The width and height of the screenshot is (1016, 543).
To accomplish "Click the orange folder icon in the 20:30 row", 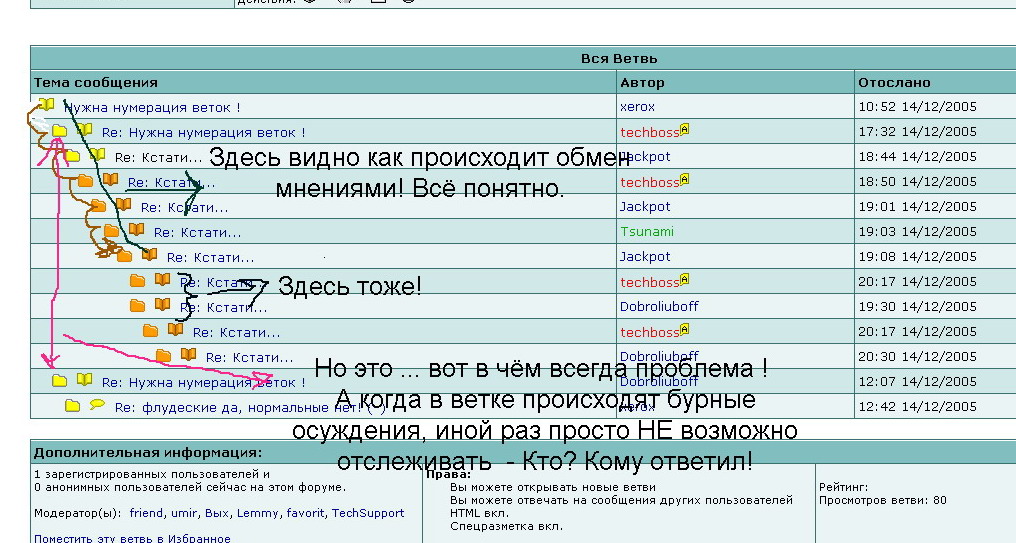I will click(x=164, y=356).
